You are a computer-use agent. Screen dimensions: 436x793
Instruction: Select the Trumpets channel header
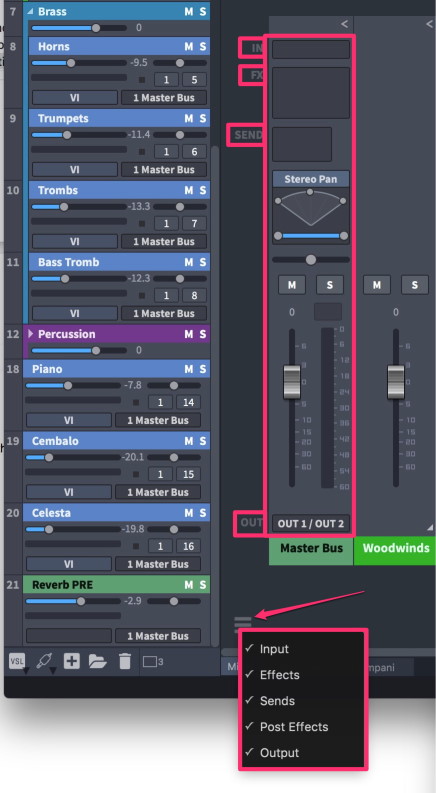click(x=119, y=118)
